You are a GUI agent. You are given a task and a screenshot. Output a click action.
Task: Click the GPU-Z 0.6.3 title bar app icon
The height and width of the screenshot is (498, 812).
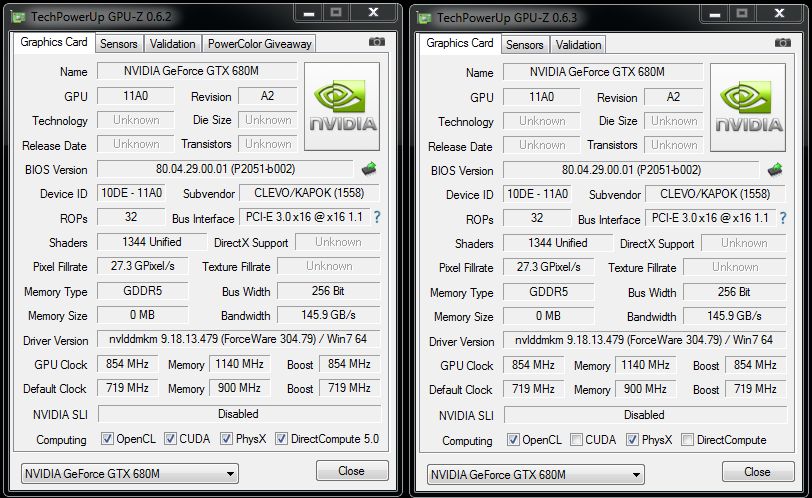[x=425, y=19]
